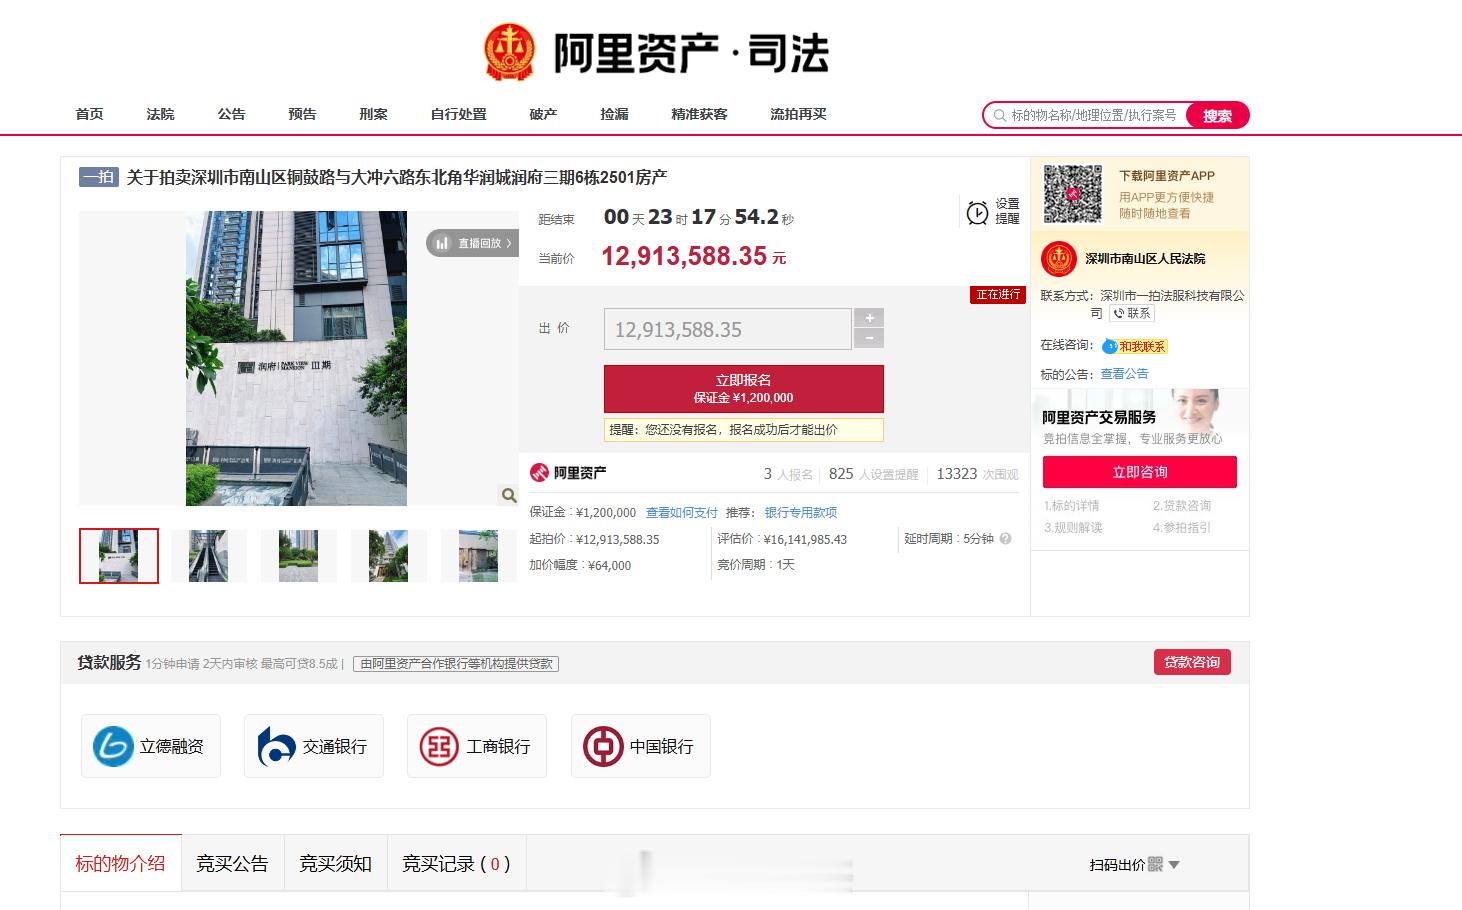Click the 由阿里资产合作银行等机构提供贷款 tag
This screenshot has height=910, width=1462.
point(456,664)
